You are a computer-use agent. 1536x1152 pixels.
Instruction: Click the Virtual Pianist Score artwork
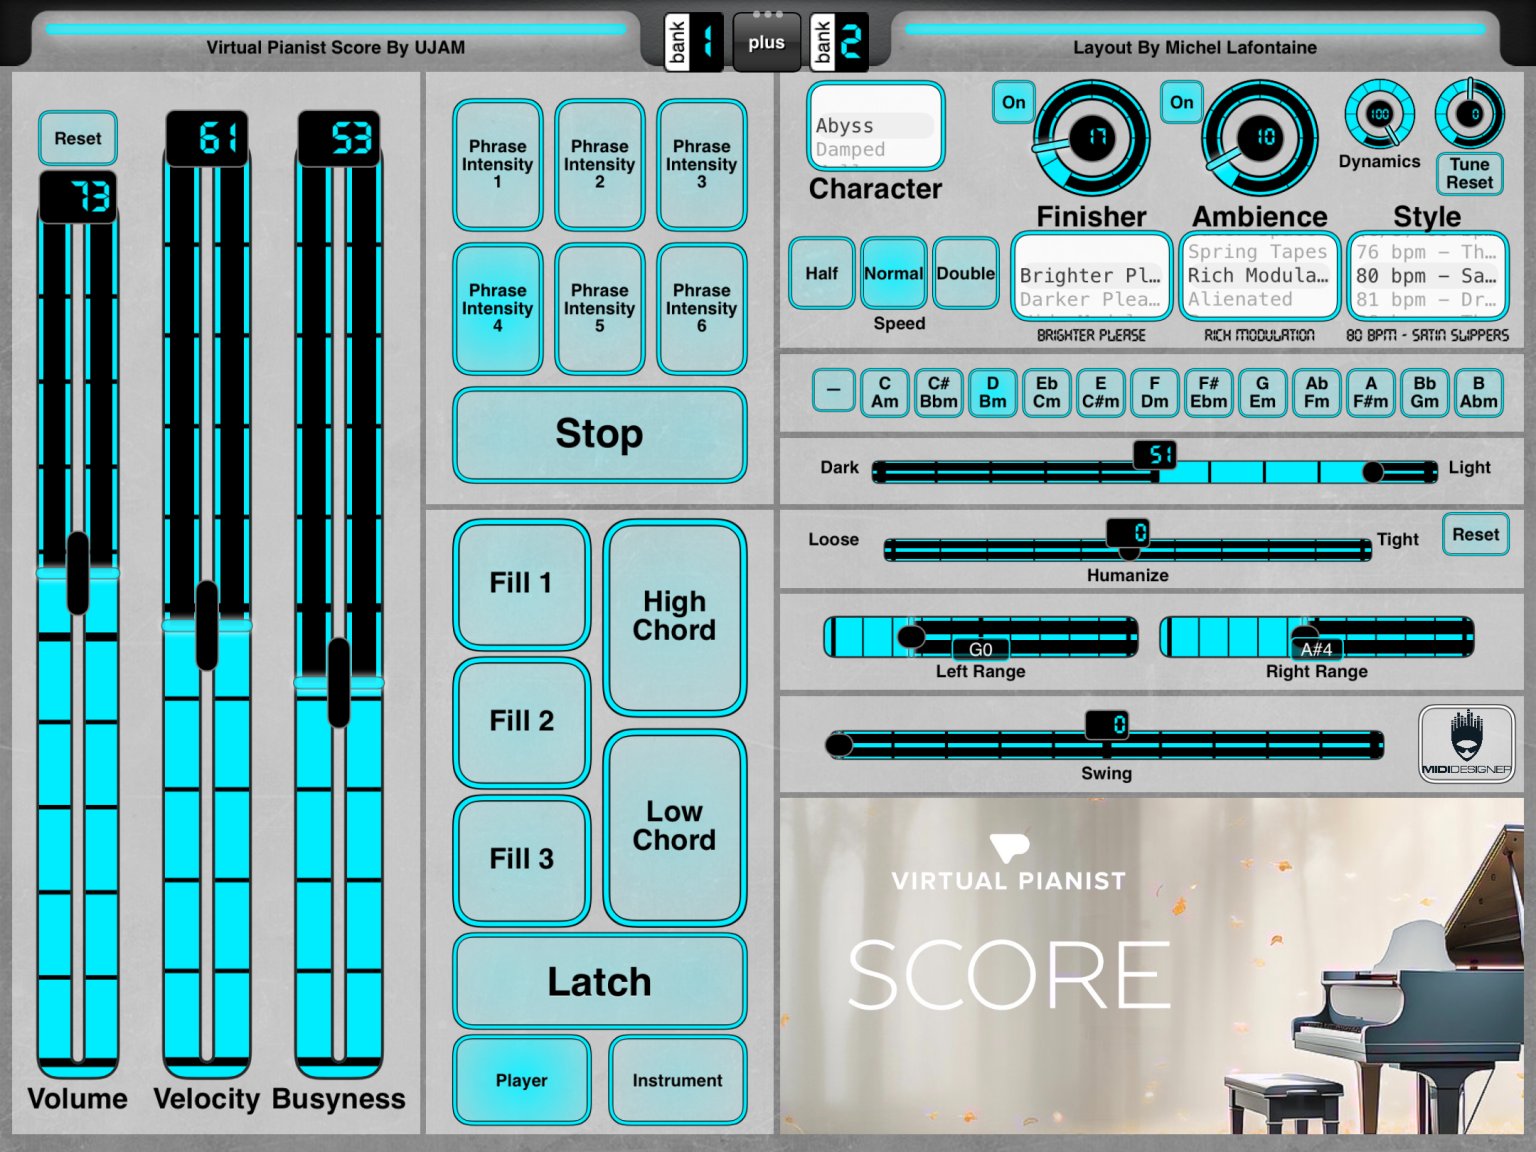(x=1152, y=966)
